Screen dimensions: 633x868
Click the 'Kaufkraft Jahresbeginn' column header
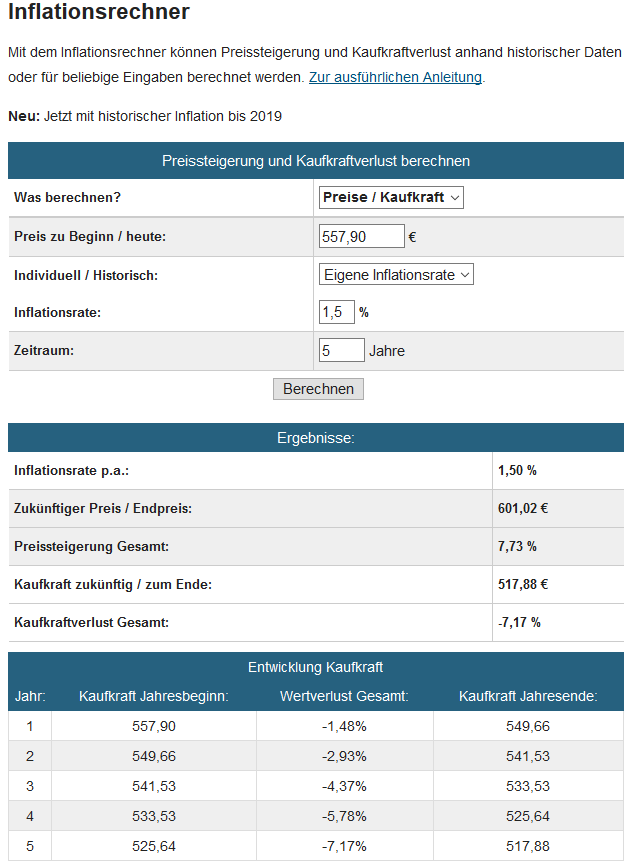[153, 696]
